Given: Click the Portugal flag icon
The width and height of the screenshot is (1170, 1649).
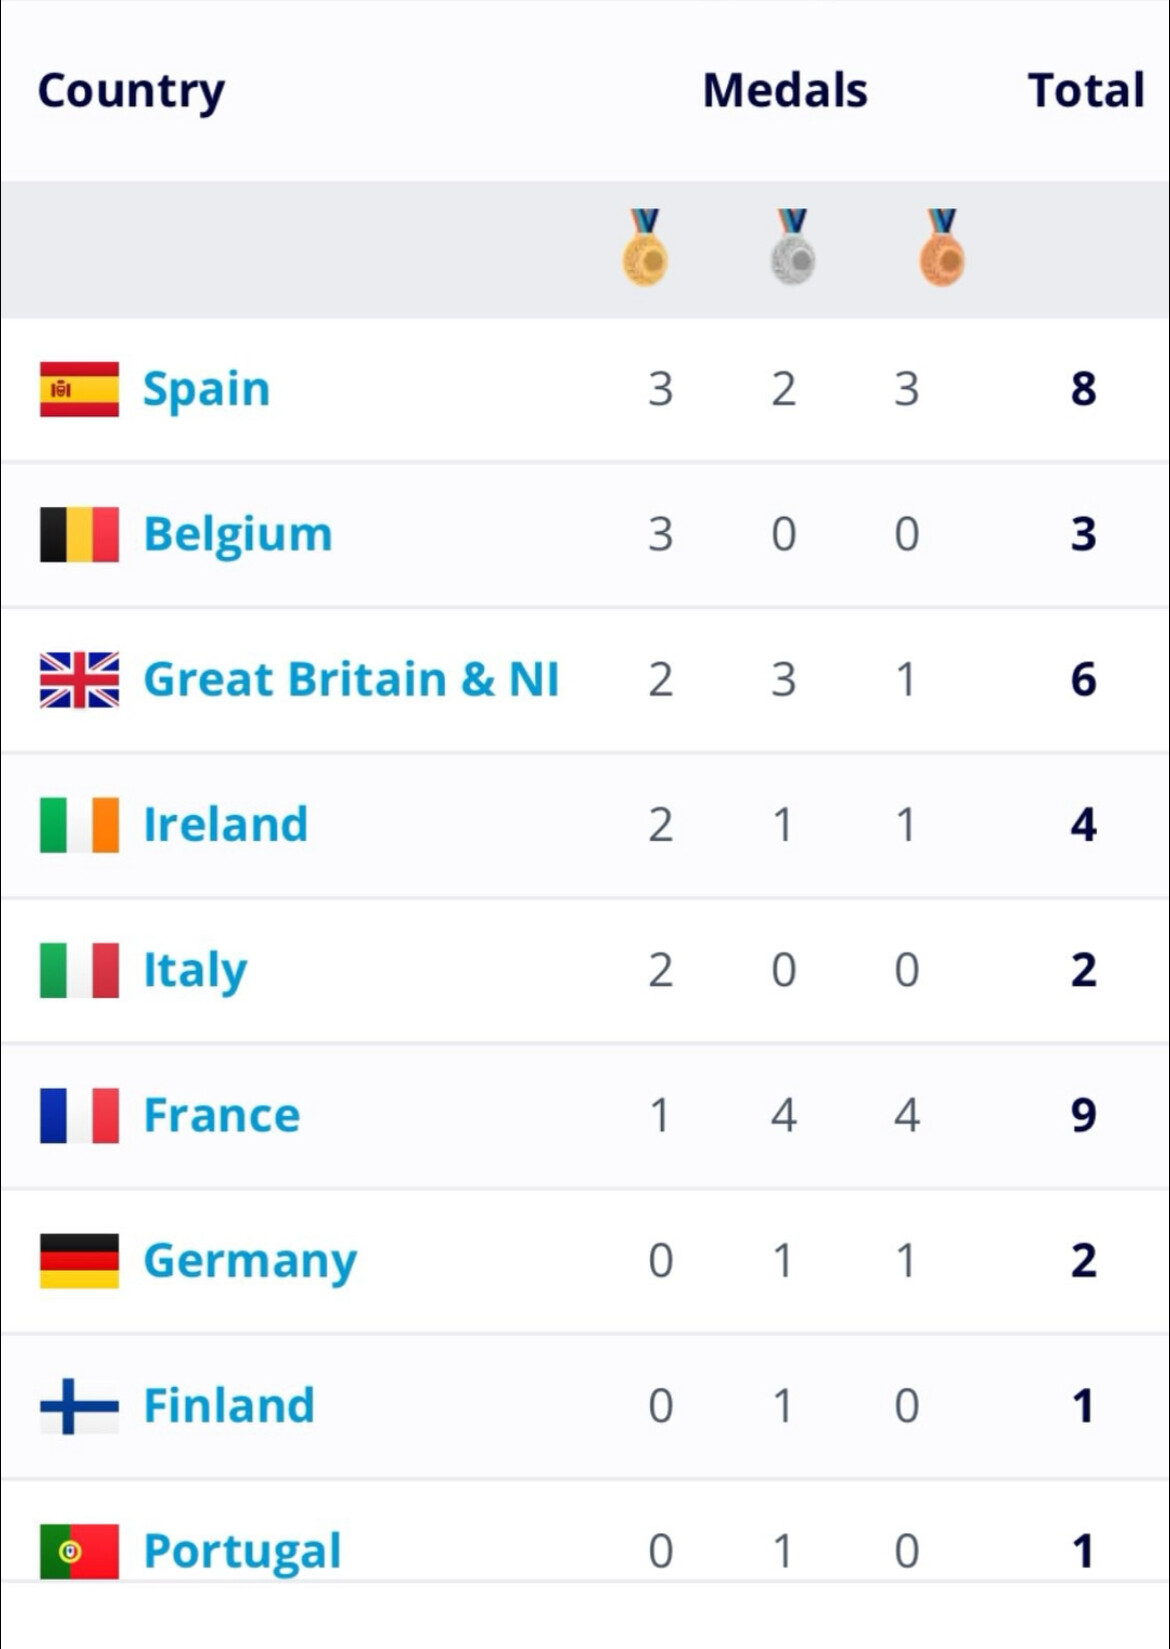Looking at the screenshot, I should coord(79,1551).
